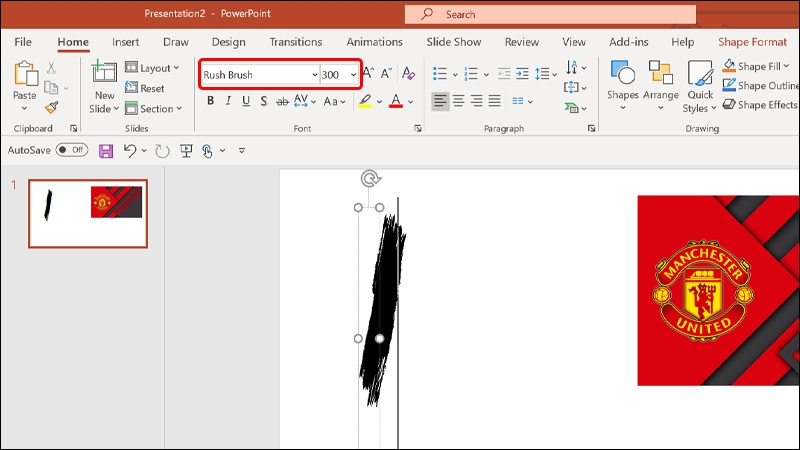This screenshot has height=450, width=800.
Task: Decrease the list indent level
Action: click(x=504, y=74)
